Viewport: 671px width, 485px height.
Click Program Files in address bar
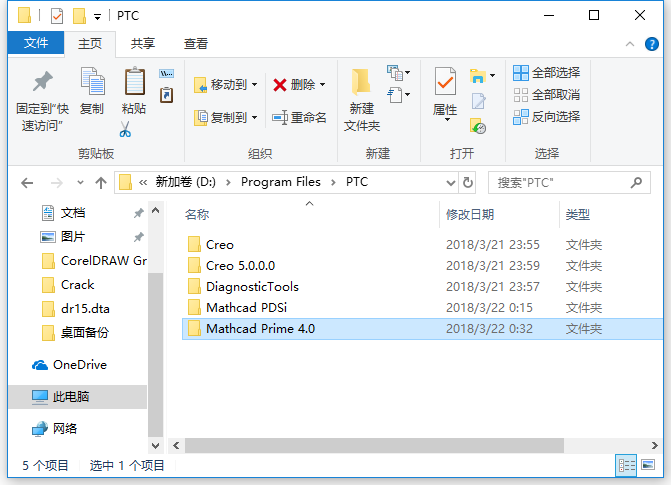point(281,182)
